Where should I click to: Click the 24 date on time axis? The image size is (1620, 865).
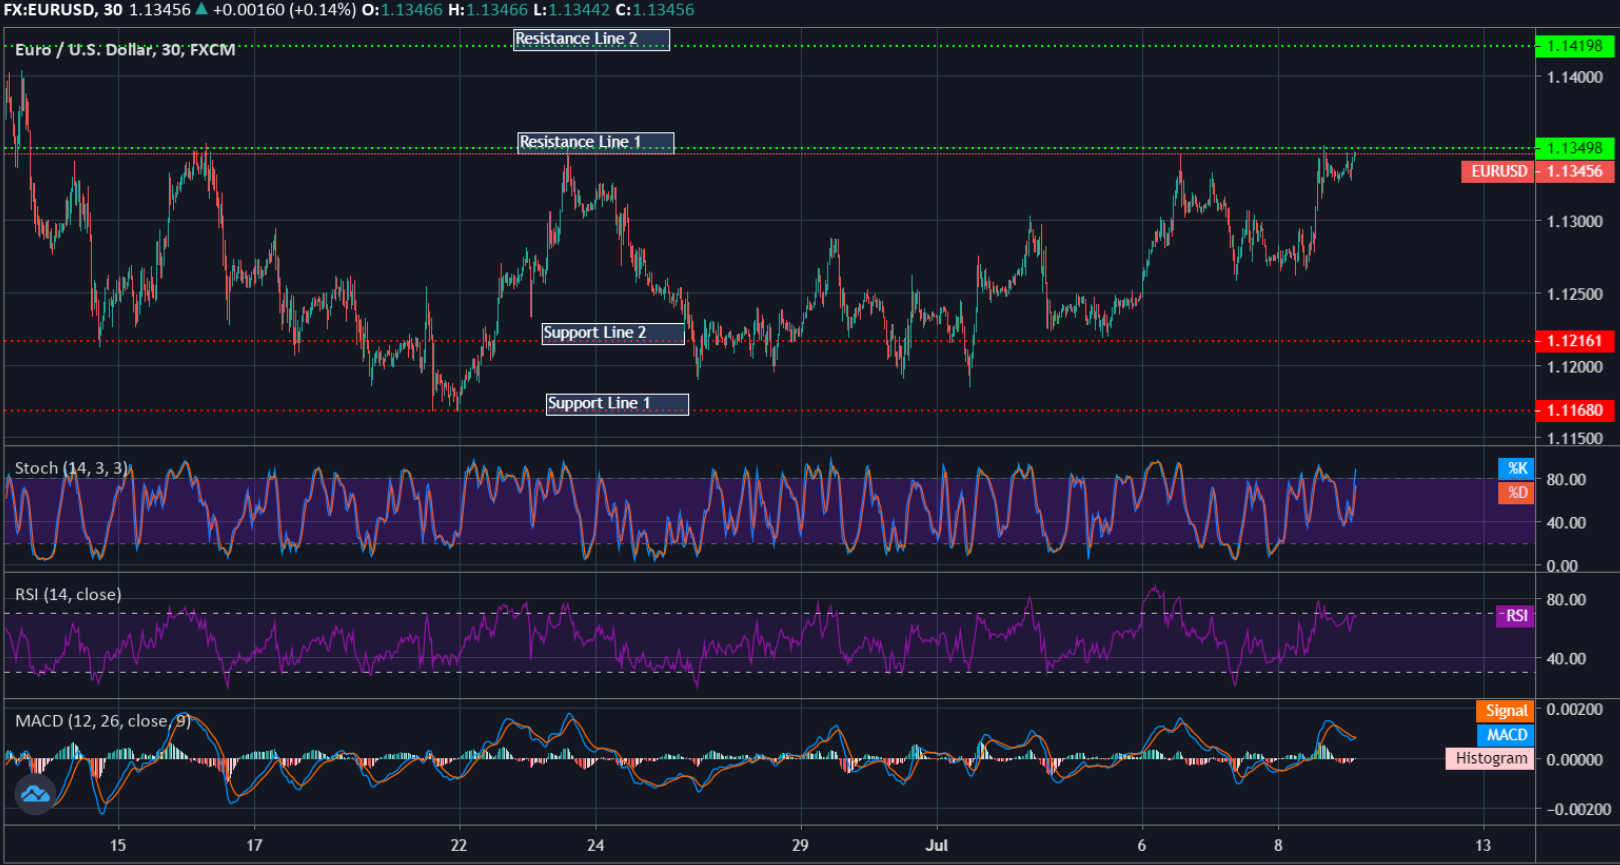coord(595,845)
